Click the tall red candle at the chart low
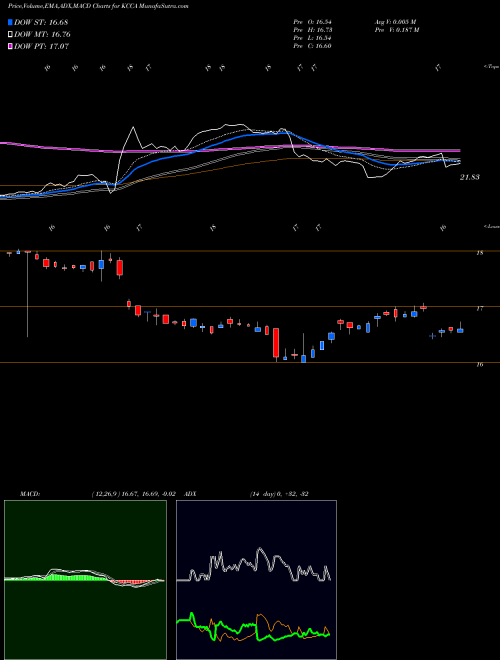 [276, 343]
